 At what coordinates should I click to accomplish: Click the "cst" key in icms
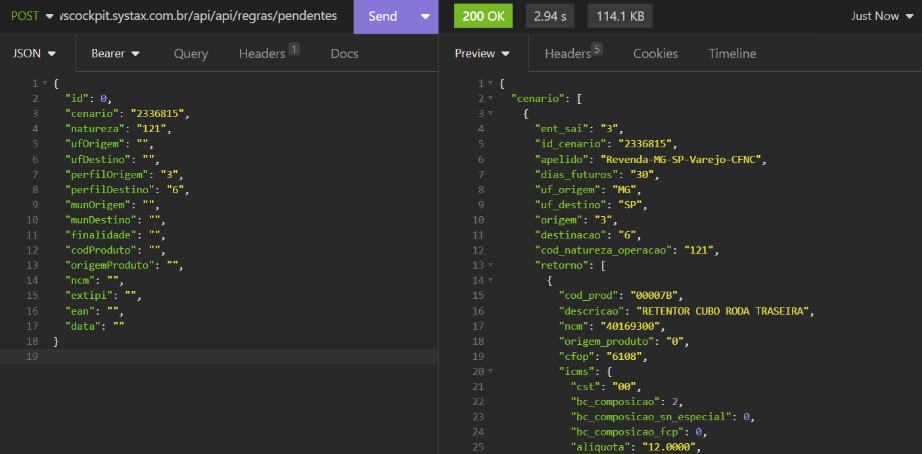click(585, 386)
